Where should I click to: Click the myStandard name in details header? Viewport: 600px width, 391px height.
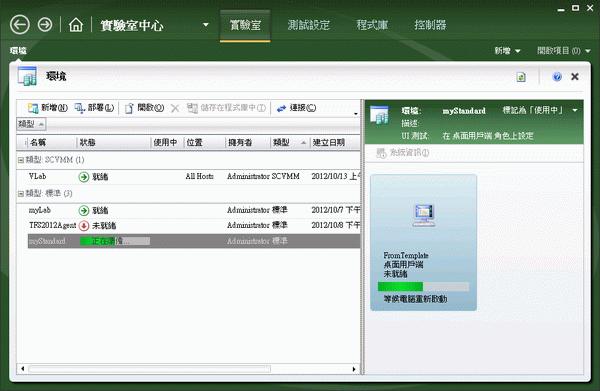click(464, 111)
